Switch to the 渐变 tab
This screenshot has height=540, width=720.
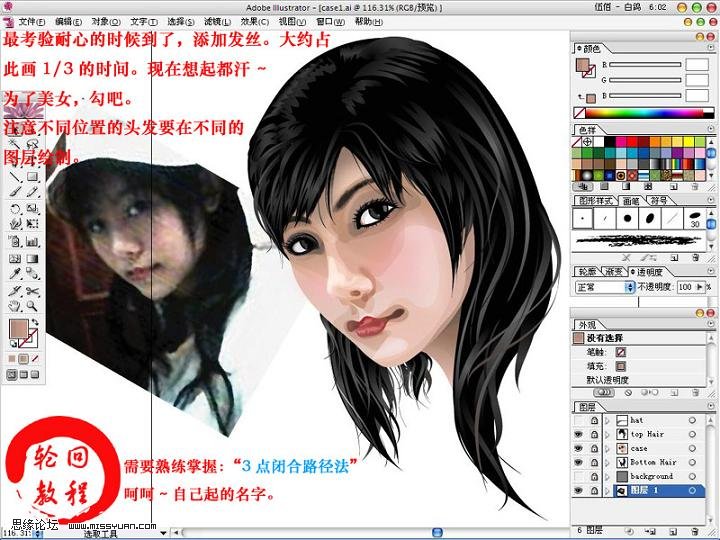click(613, 271)
